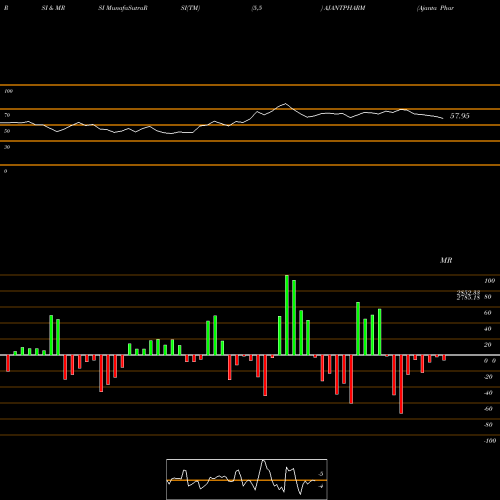The width and height of the screenshot is (500, 500).
Task: Click the 'SI MunafaSutraR' header text
Action: [123, 8]
